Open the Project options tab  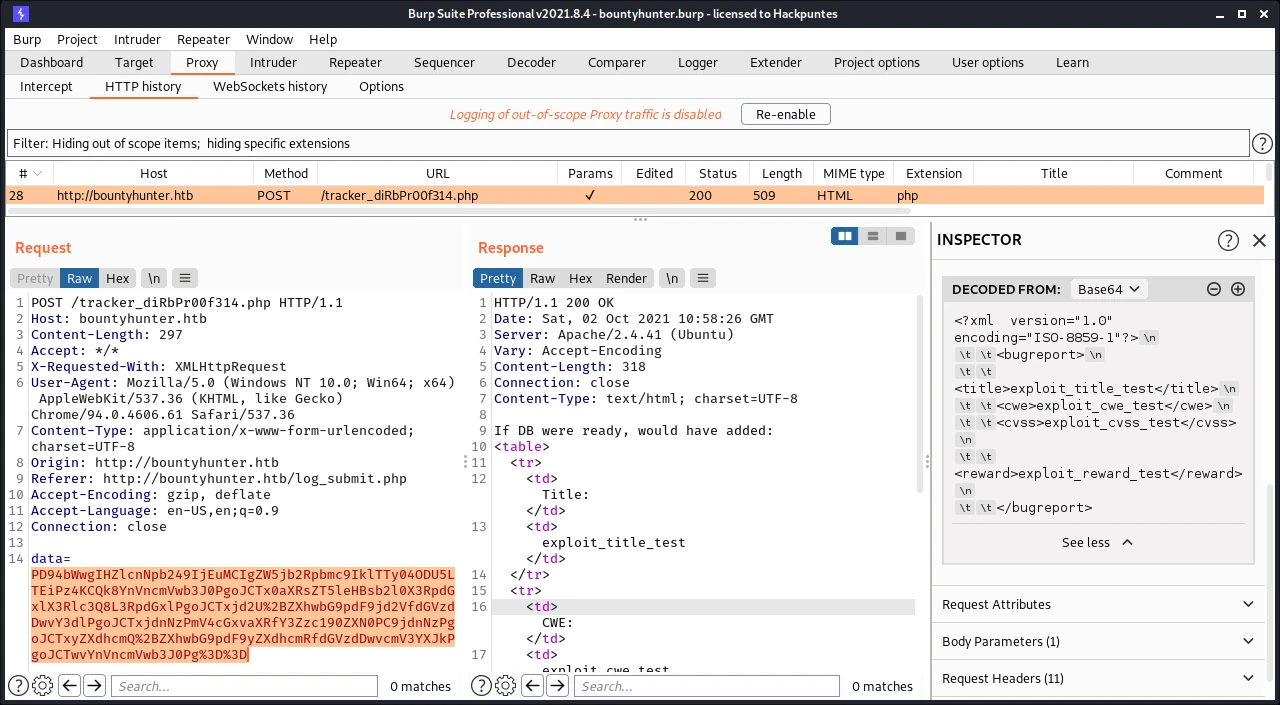click(877, 62)
